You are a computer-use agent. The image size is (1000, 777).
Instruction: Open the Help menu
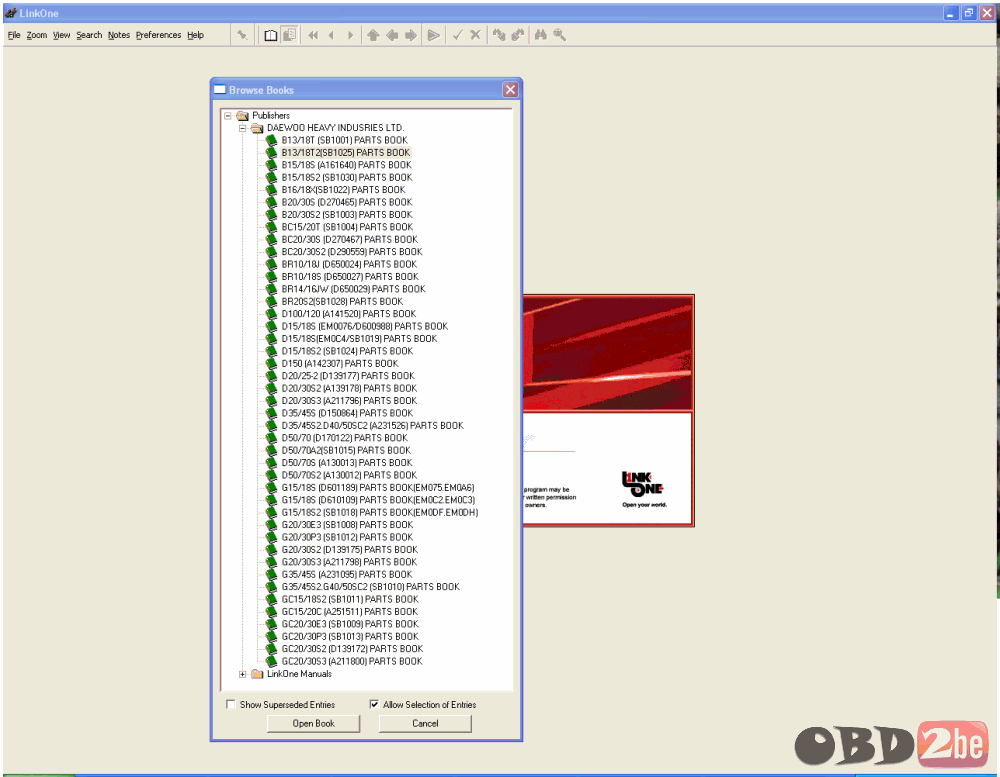tap(195, 35)
